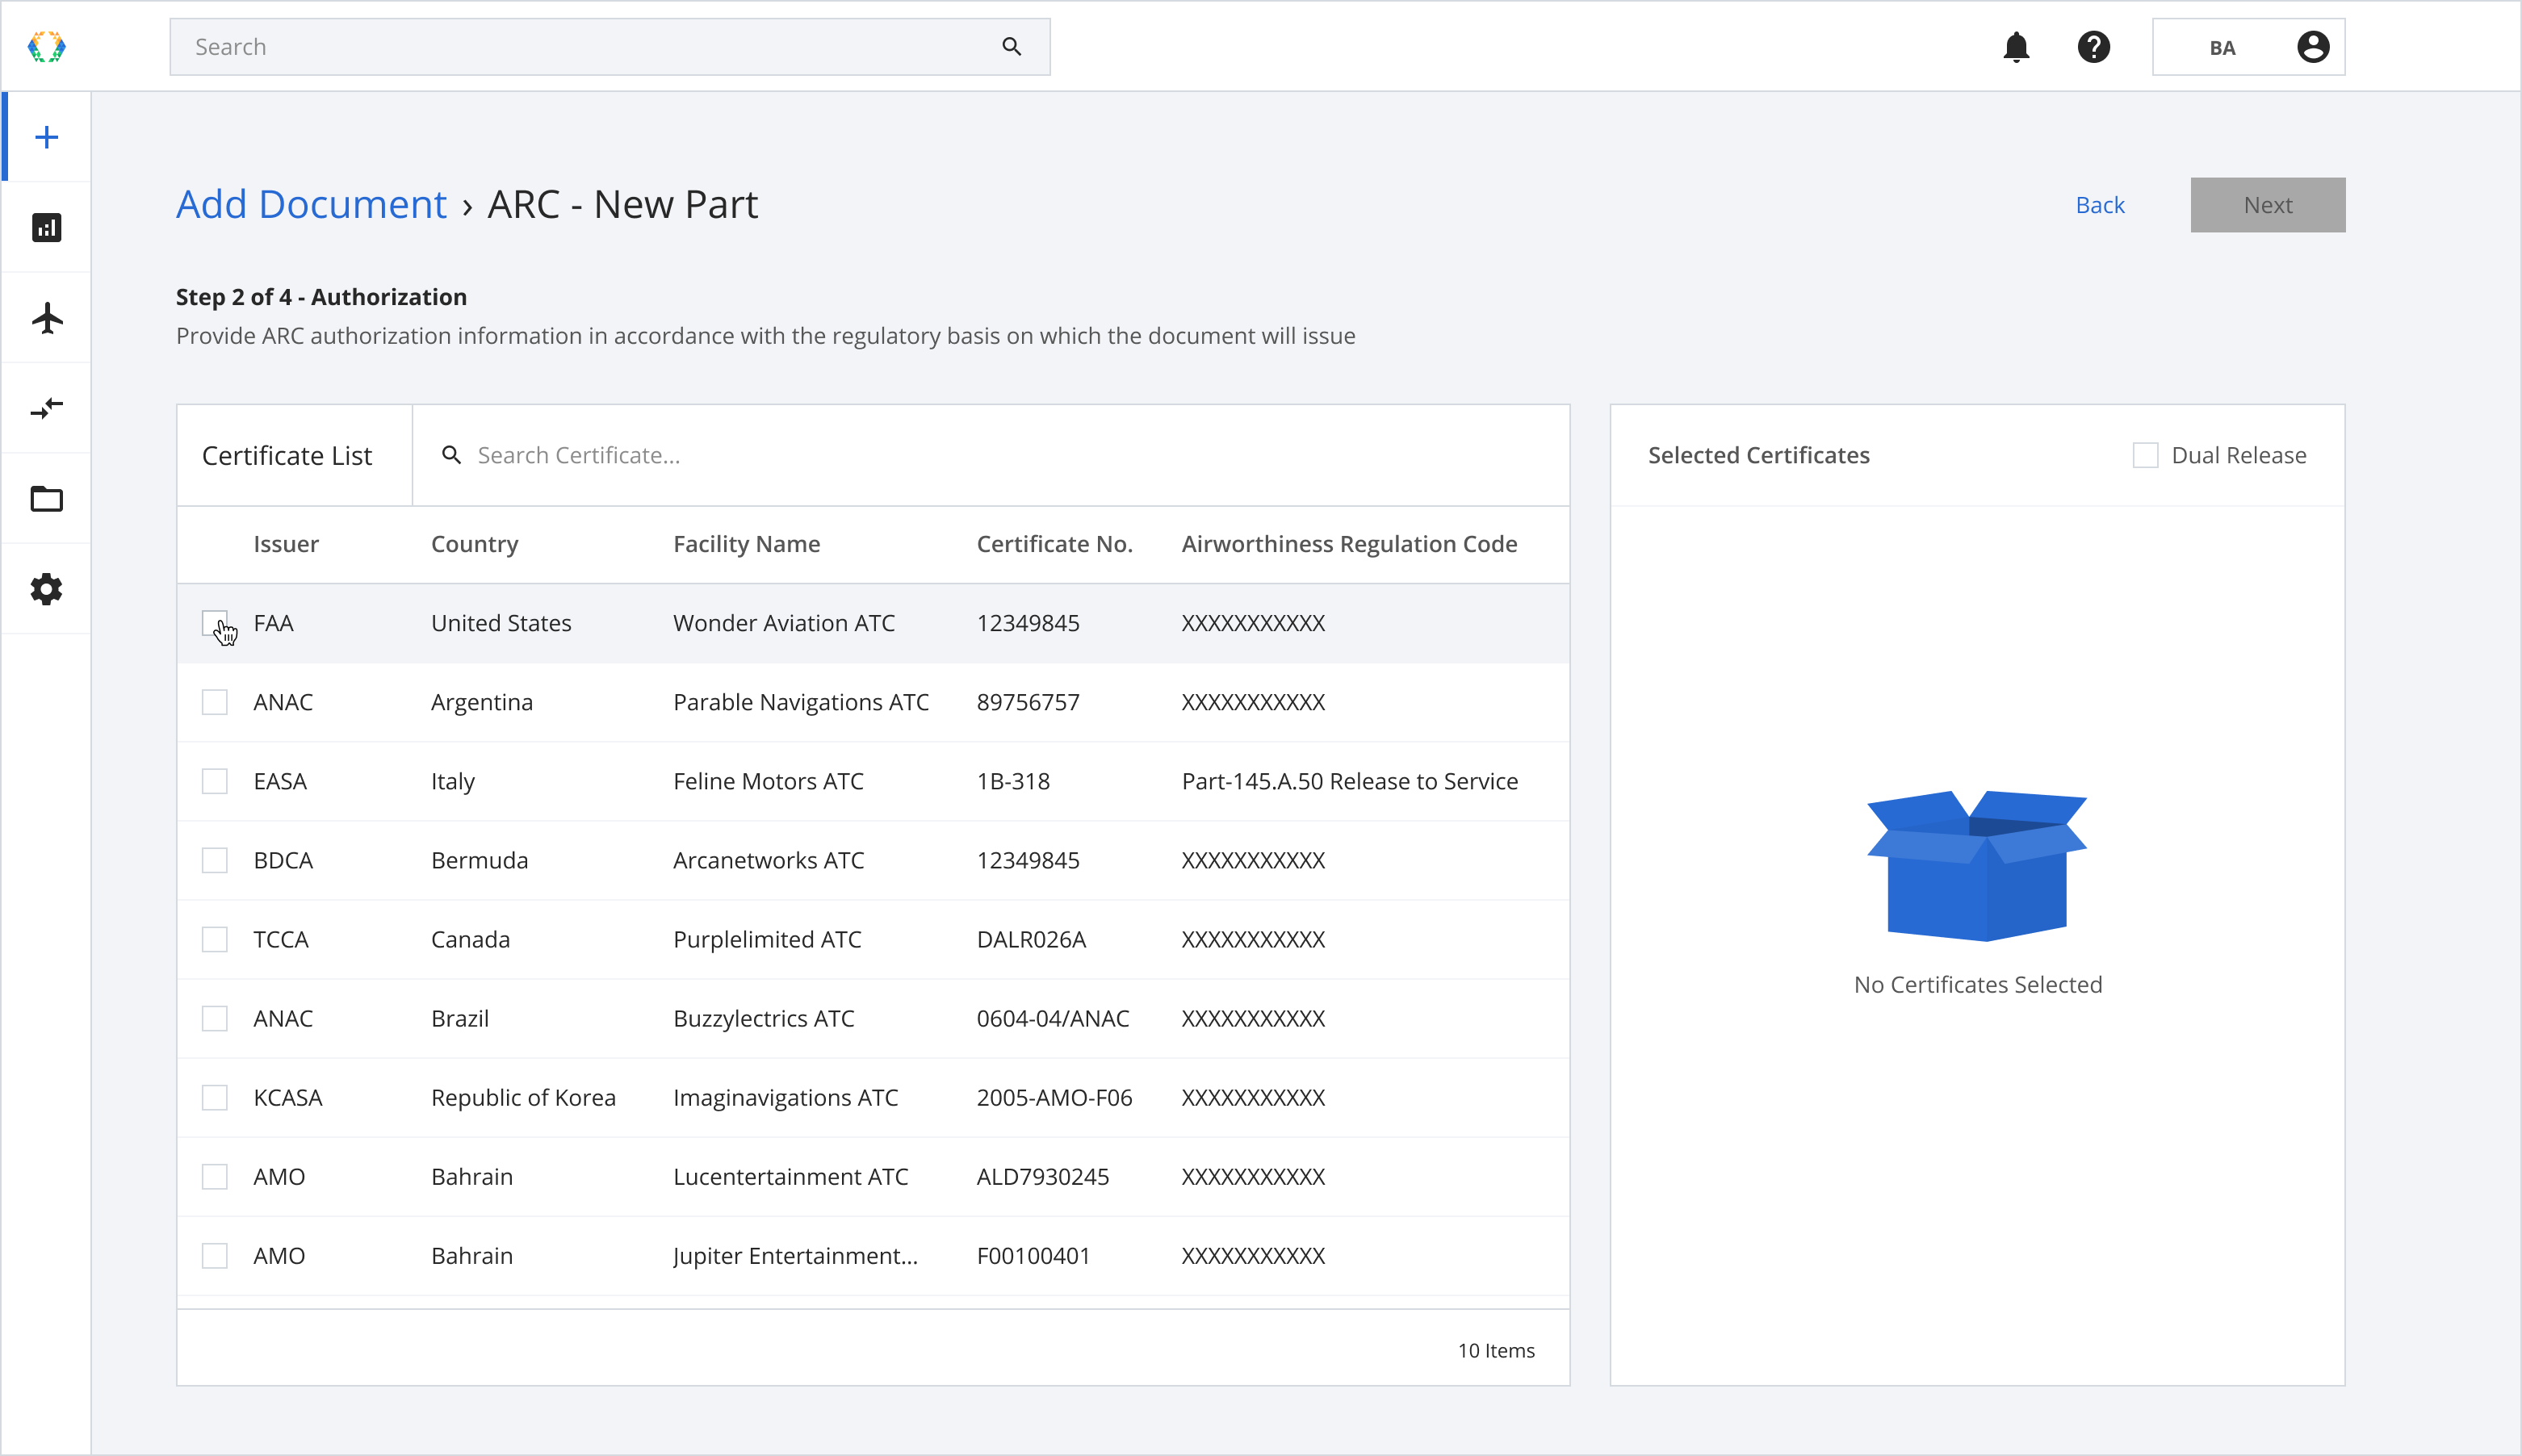The width and height of the screenshot is (2522, 1456).
Task: Enable the EASA Italy certificate checkbox
Action: [215, 780]
